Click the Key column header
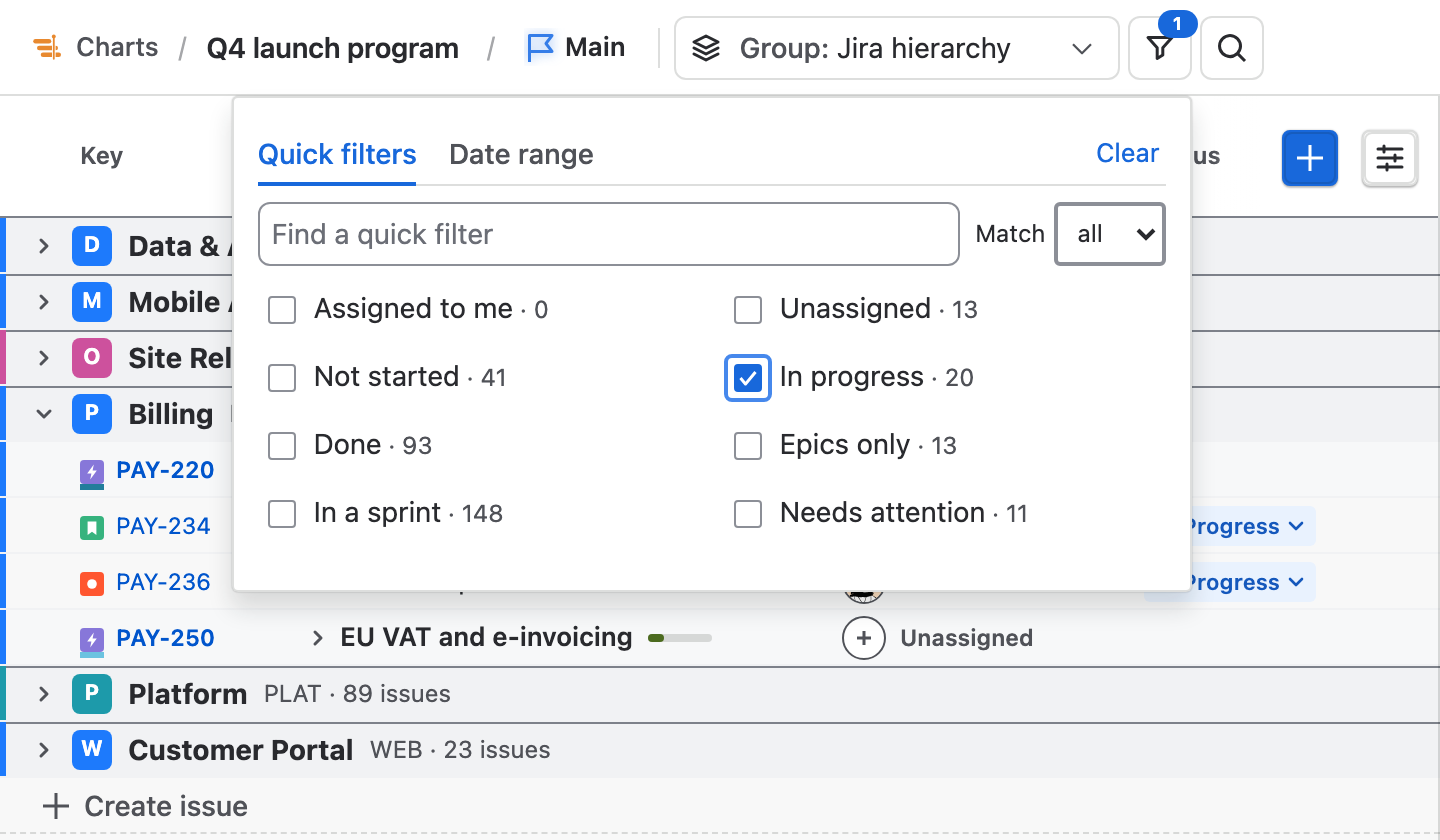Screen dimensions: 1440x840 102,156
